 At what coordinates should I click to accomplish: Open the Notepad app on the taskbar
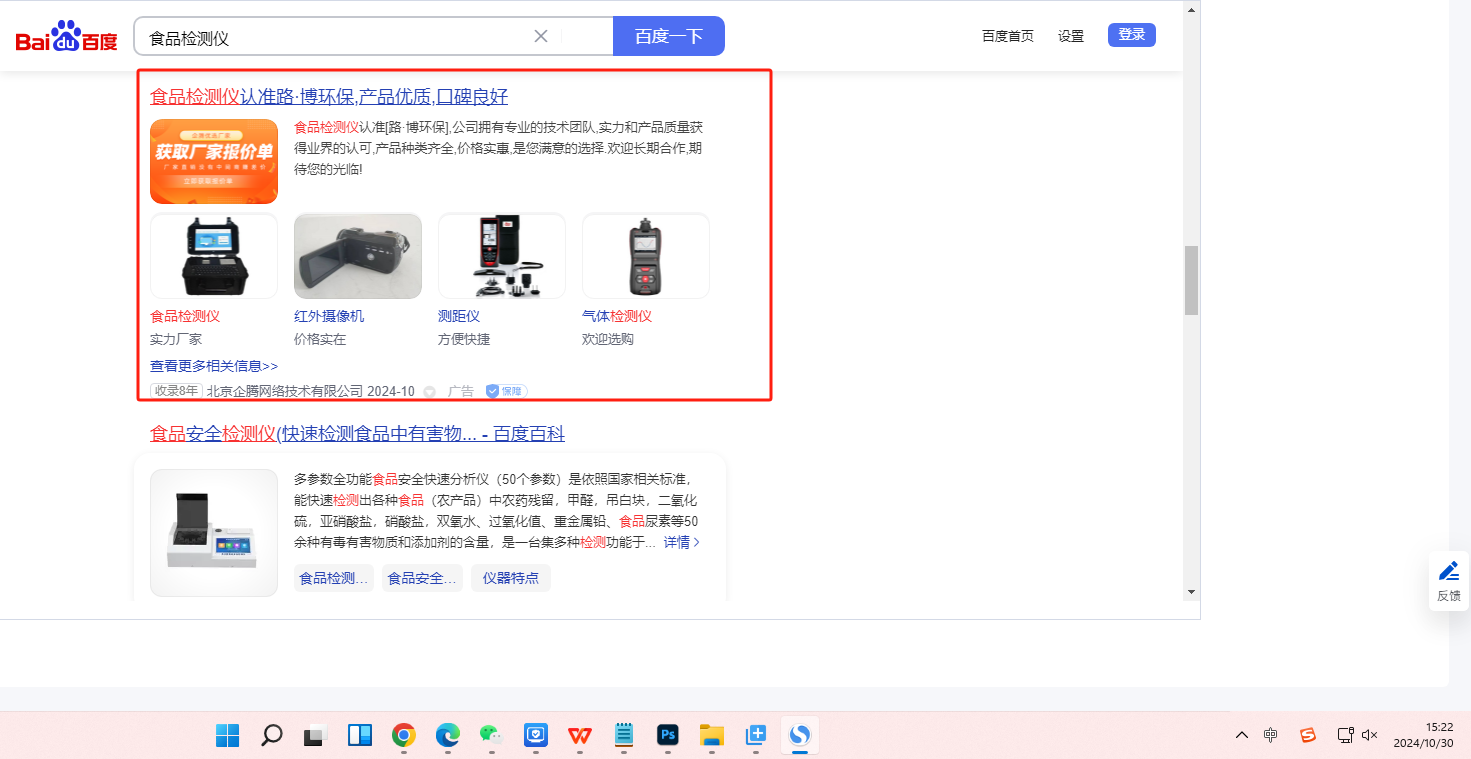coord(624,736)
